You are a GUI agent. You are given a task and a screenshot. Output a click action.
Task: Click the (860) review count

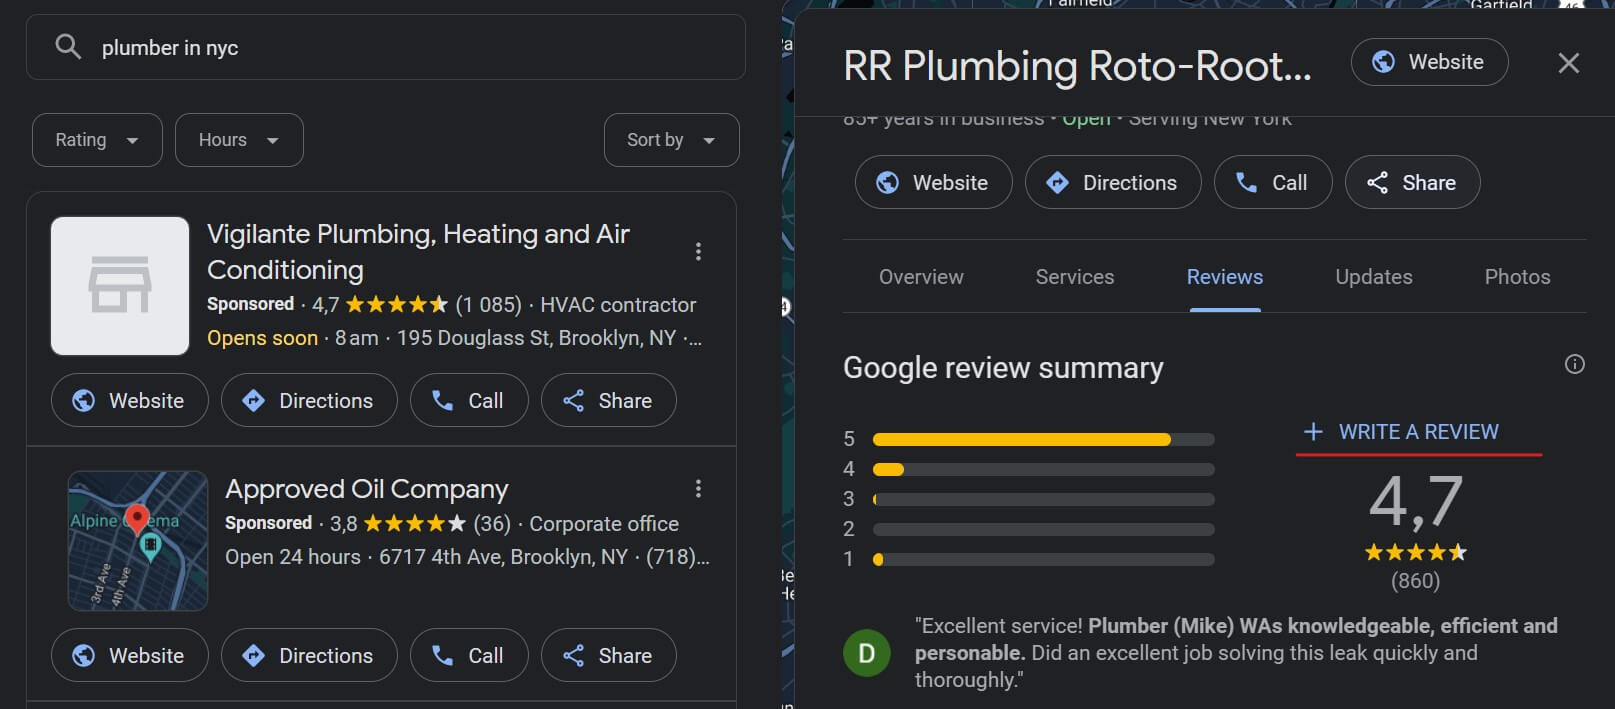(x=1415, y=581)
